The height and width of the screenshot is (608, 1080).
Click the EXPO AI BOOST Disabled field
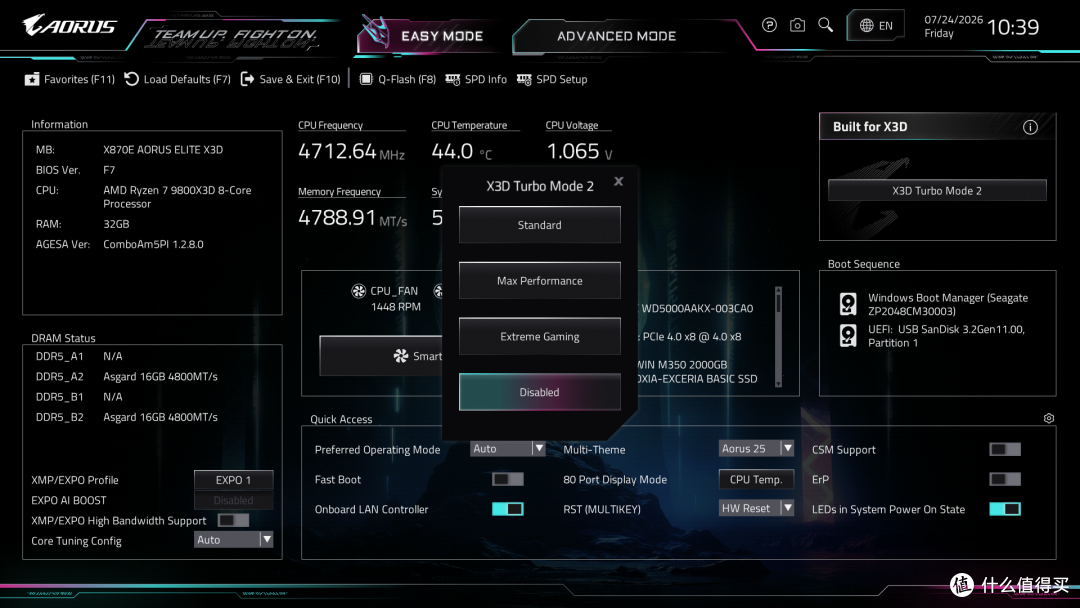(x=233, y=500)
